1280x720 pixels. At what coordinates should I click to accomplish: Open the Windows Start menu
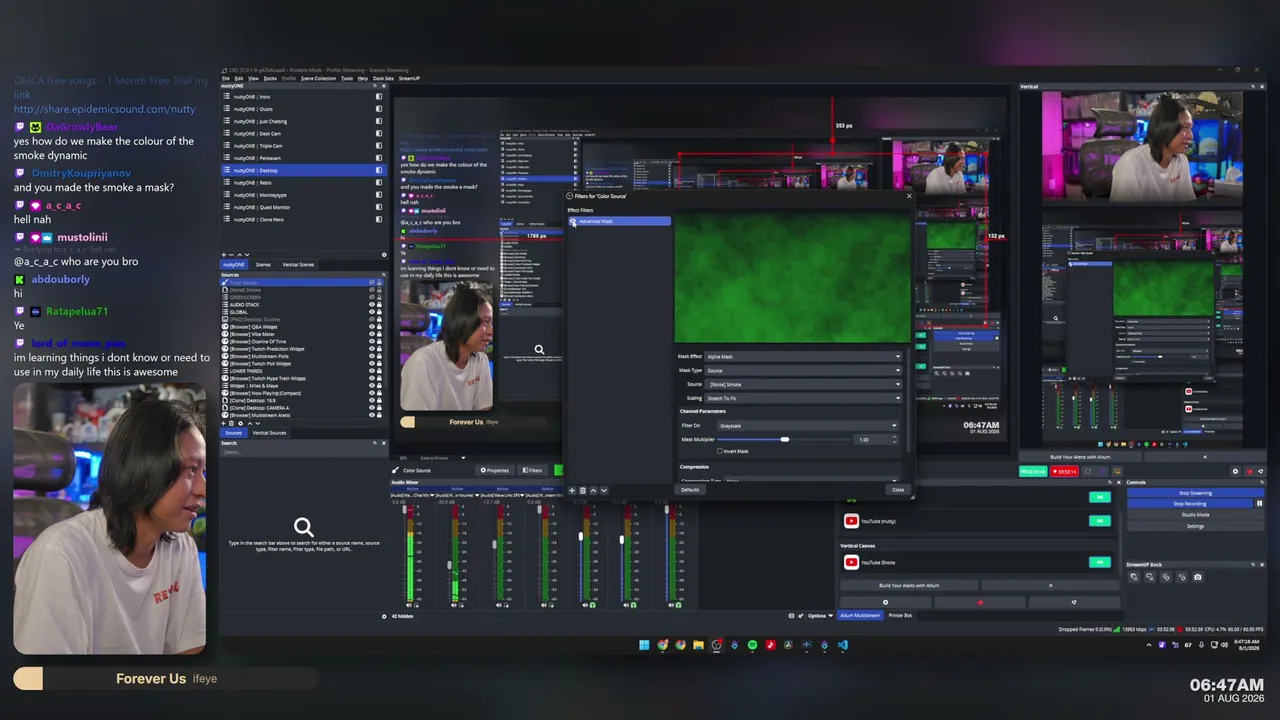(644, 645)
